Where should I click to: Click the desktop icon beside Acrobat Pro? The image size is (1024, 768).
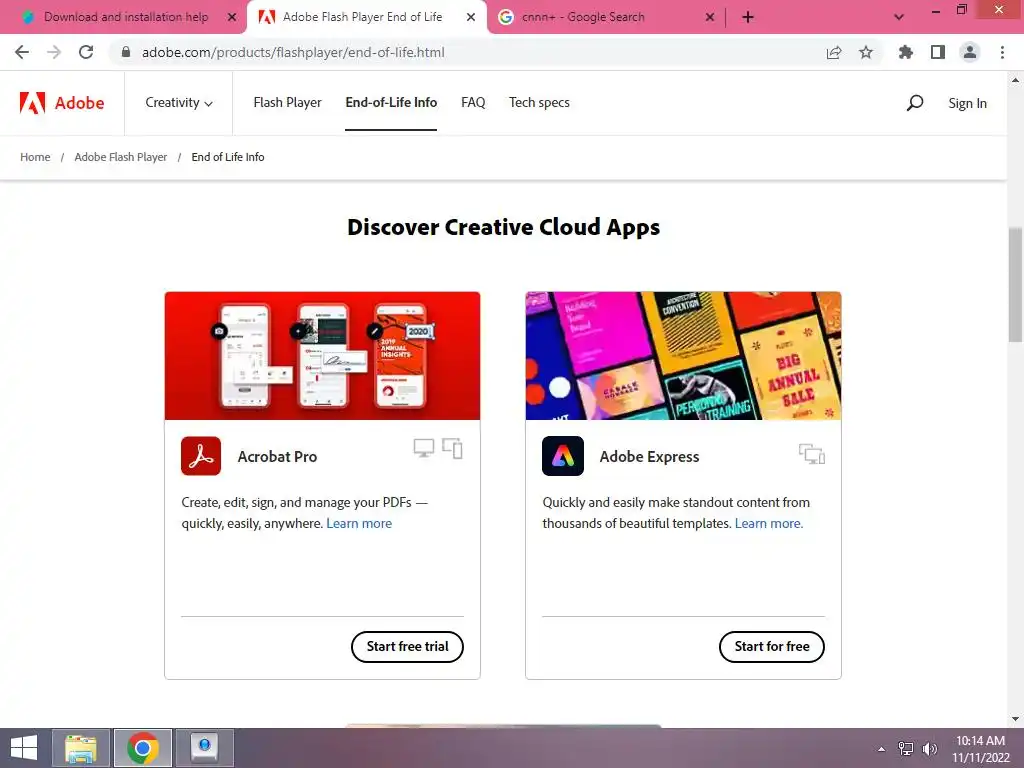[424, 449]
